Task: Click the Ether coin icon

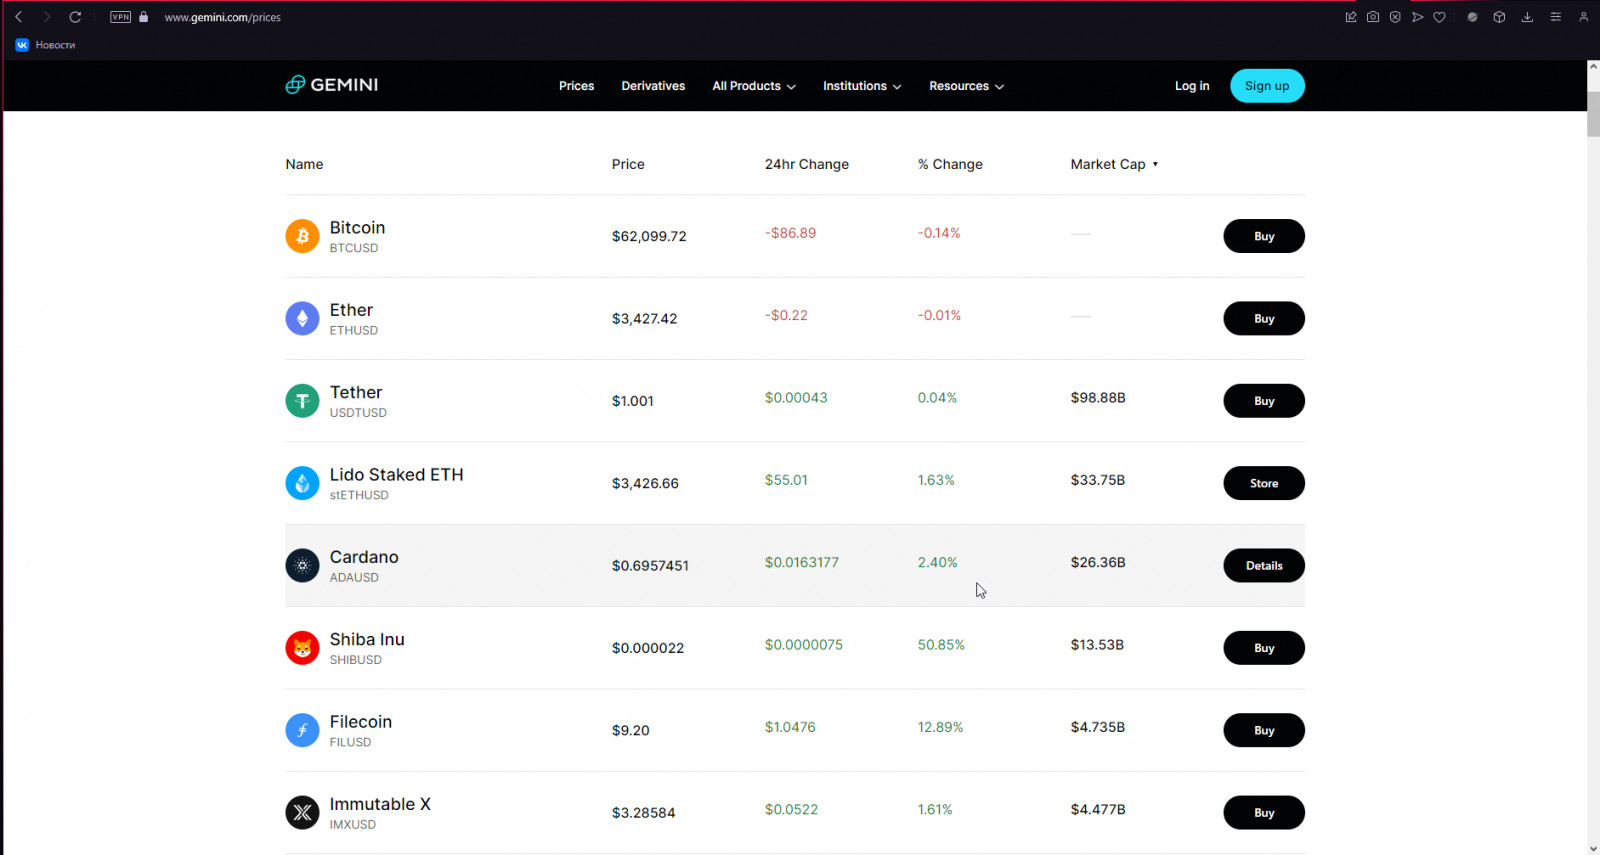Action: click(x=302, y=318)
